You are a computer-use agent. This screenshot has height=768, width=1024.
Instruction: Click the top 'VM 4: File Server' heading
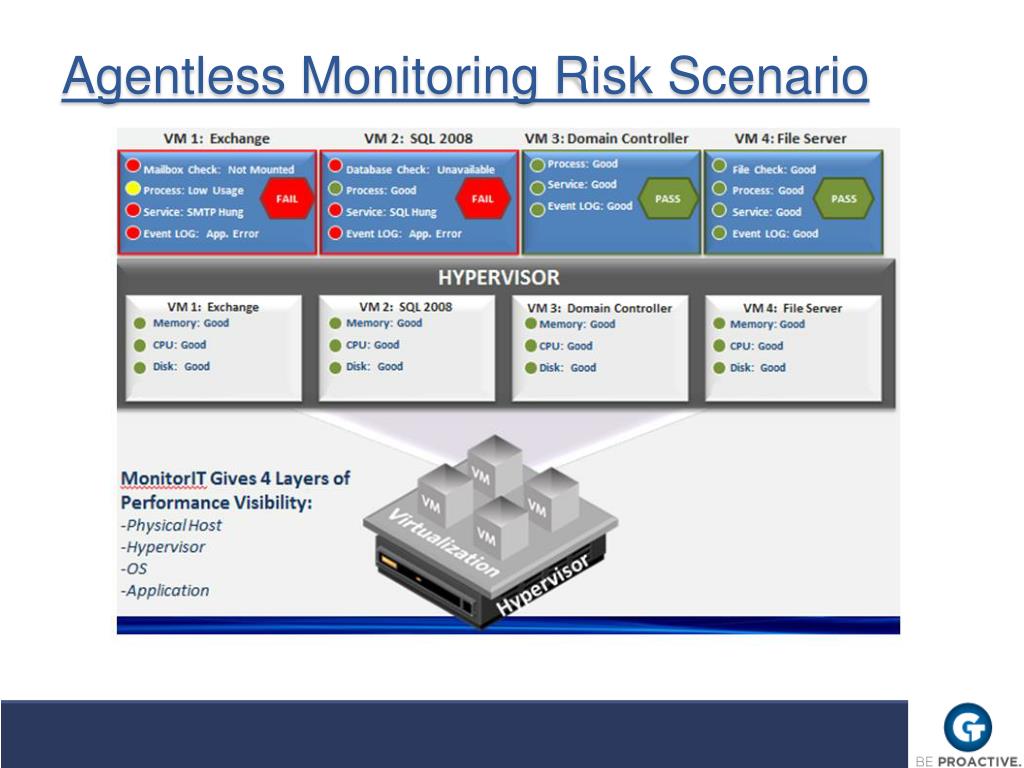pos(790,138)
